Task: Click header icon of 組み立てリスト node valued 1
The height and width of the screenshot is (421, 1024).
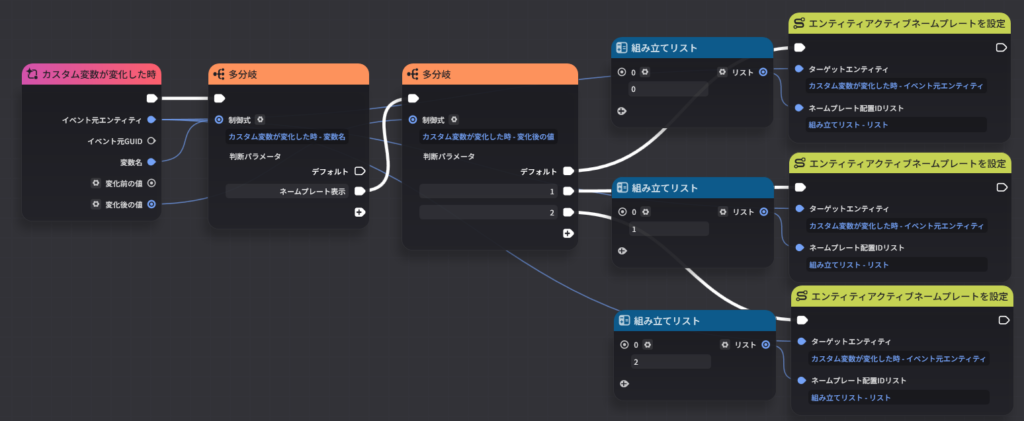Action: point(623,188)
